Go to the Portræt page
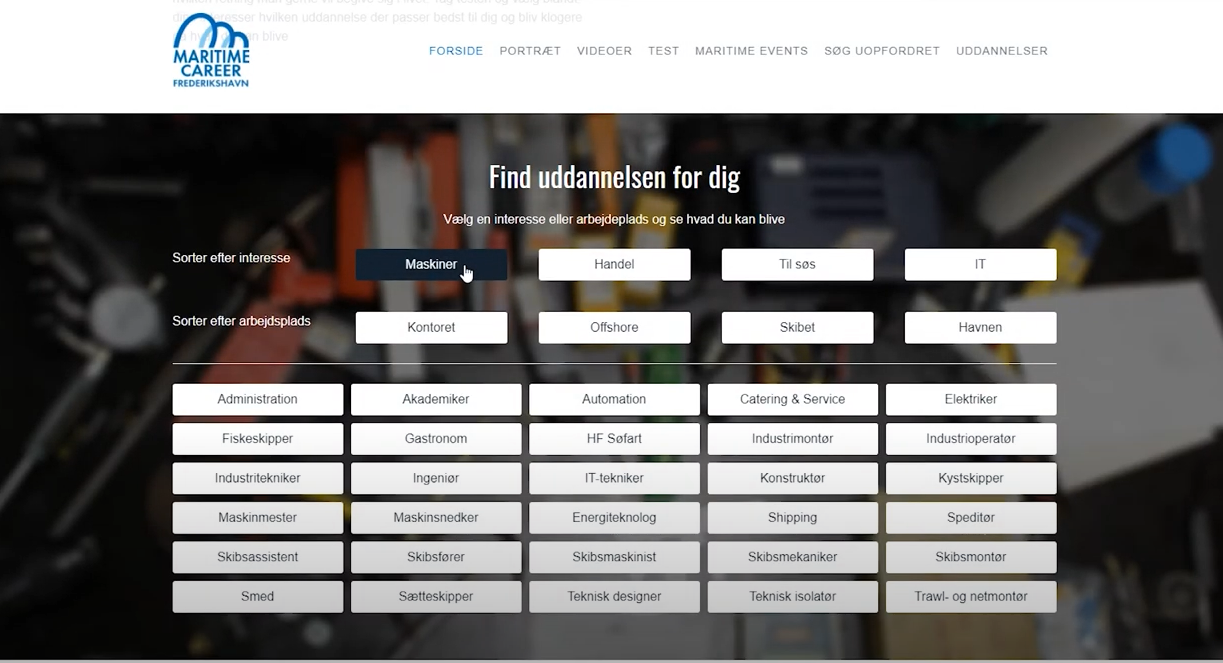The height and width of the screenshot is (663, 1223). tap(530, 51)
